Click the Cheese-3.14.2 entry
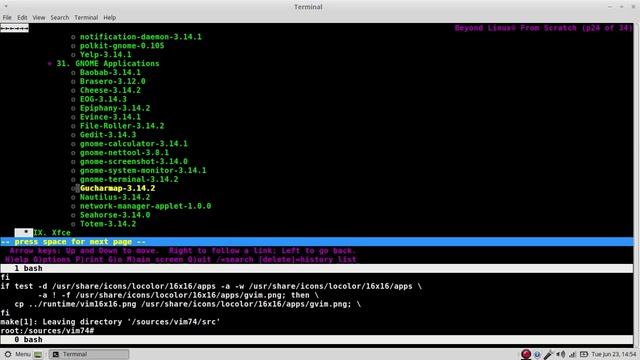The image size is (640, 360). (110, 90)
